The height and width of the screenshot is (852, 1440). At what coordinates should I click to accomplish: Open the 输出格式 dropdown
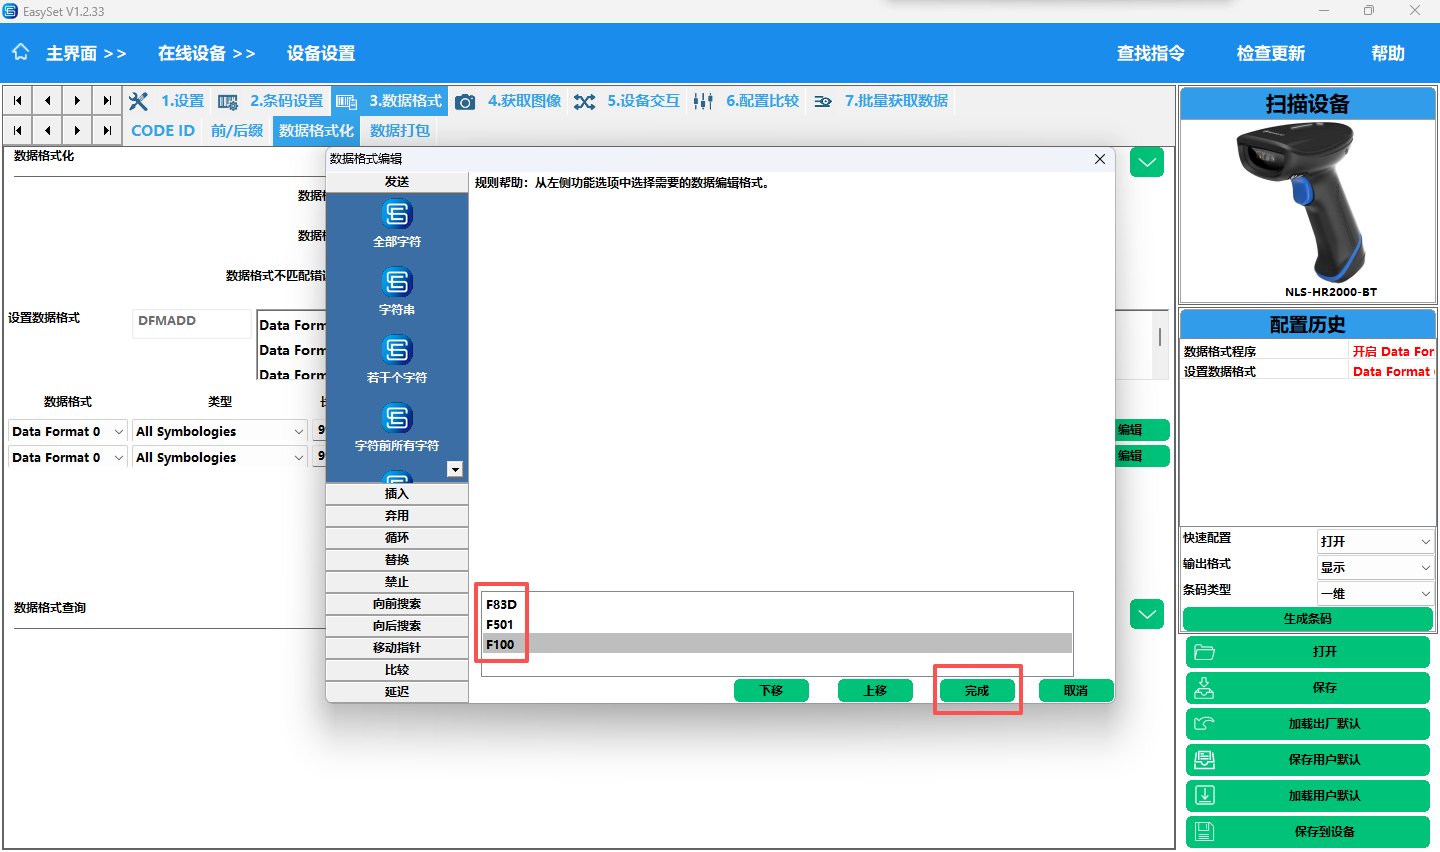1375,568
